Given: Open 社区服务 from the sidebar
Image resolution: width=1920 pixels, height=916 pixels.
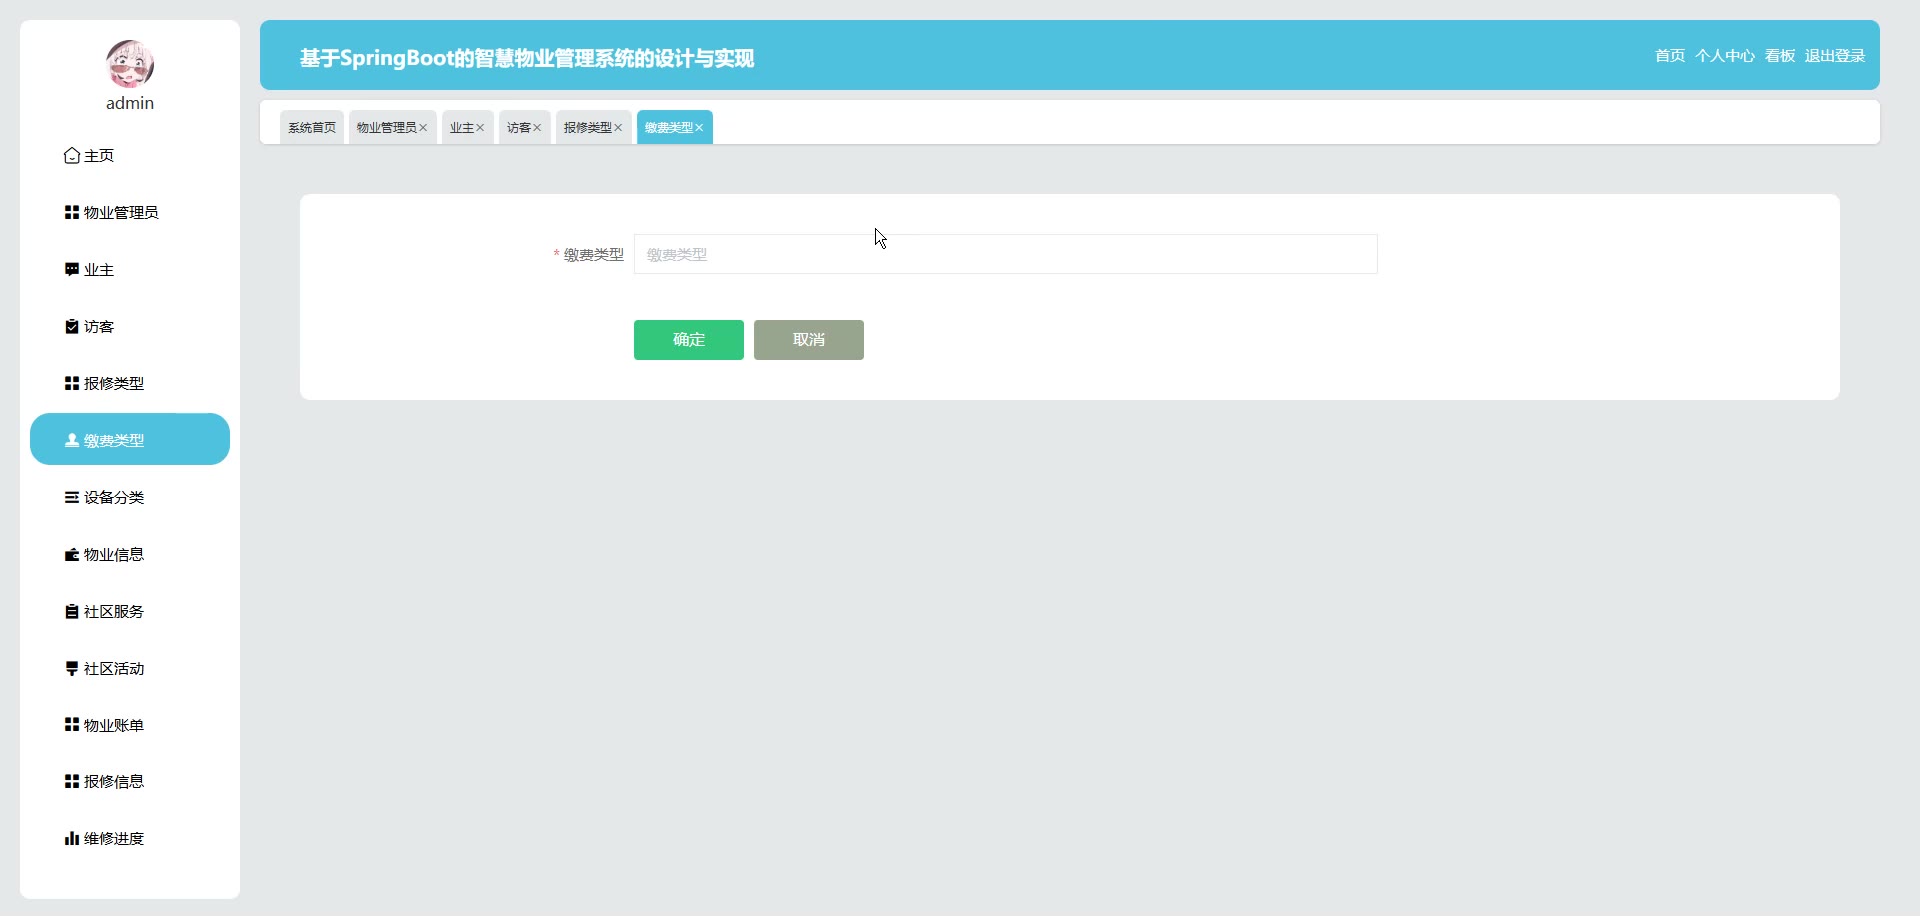Looking at the screenshot, I should 130,612.
